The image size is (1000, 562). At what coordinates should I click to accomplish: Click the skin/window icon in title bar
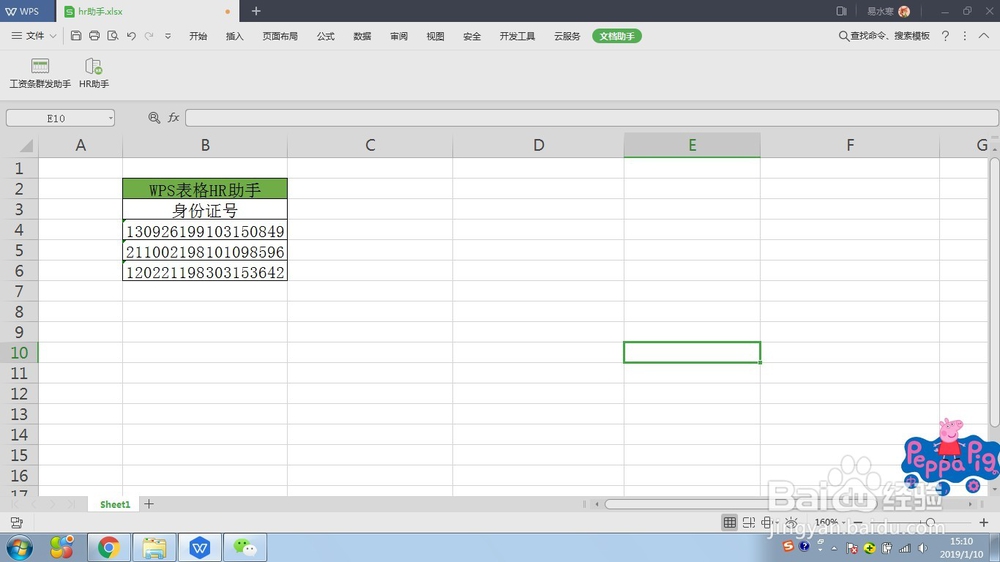pos(841,11)
